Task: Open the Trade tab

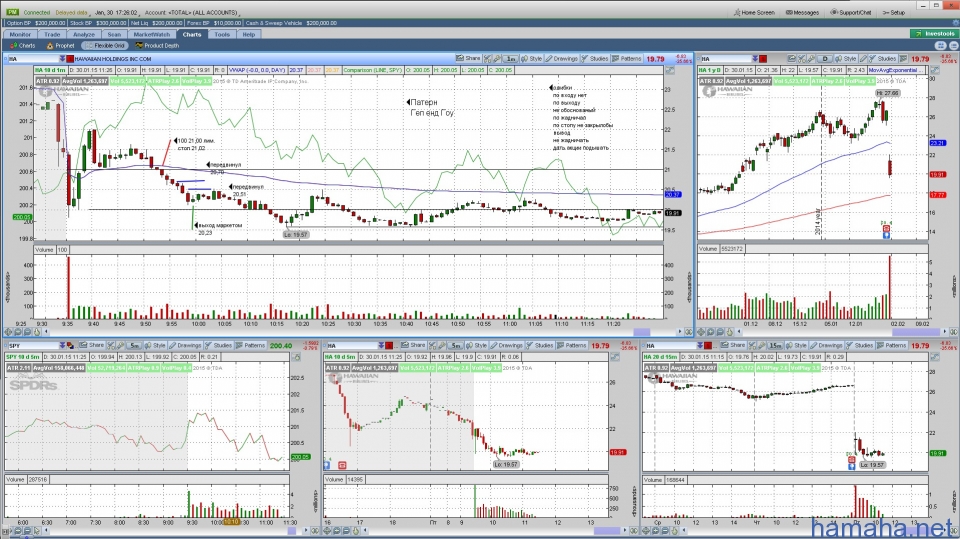Action: coord(52,34)
